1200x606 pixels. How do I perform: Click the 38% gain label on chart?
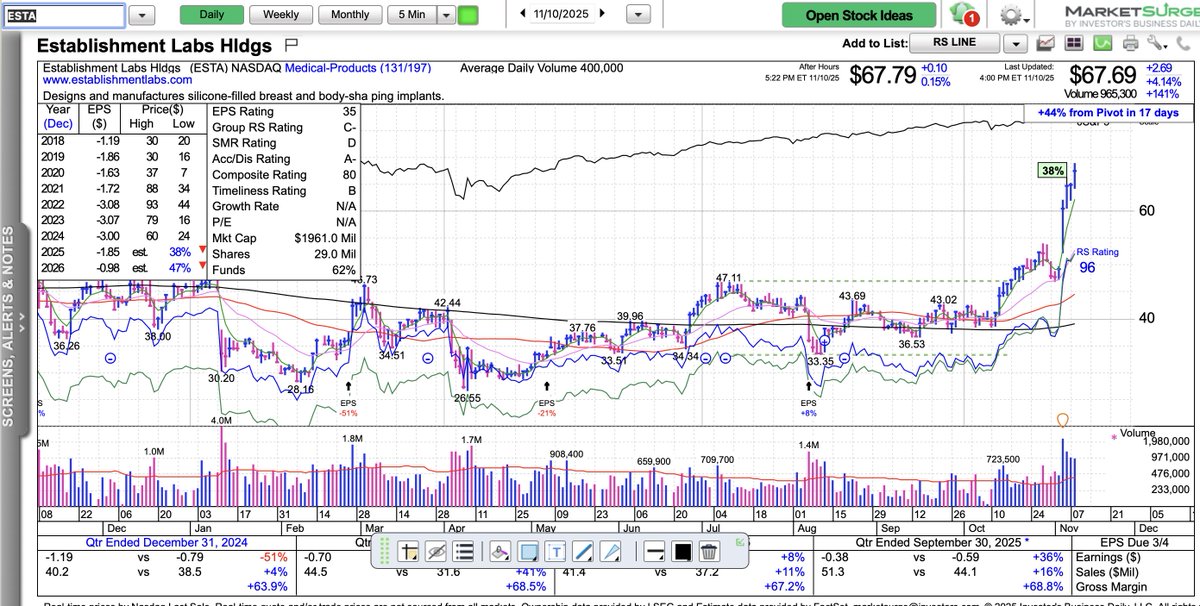1052,171
